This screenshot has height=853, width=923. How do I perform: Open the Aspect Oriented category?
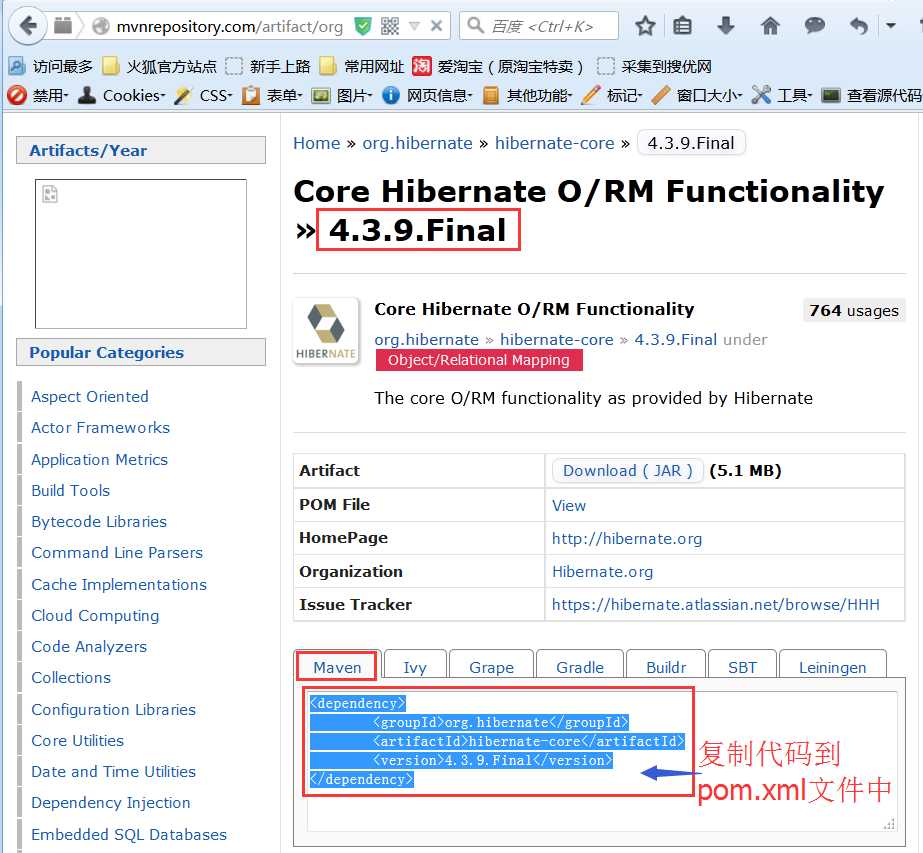[x=89, y=396]
